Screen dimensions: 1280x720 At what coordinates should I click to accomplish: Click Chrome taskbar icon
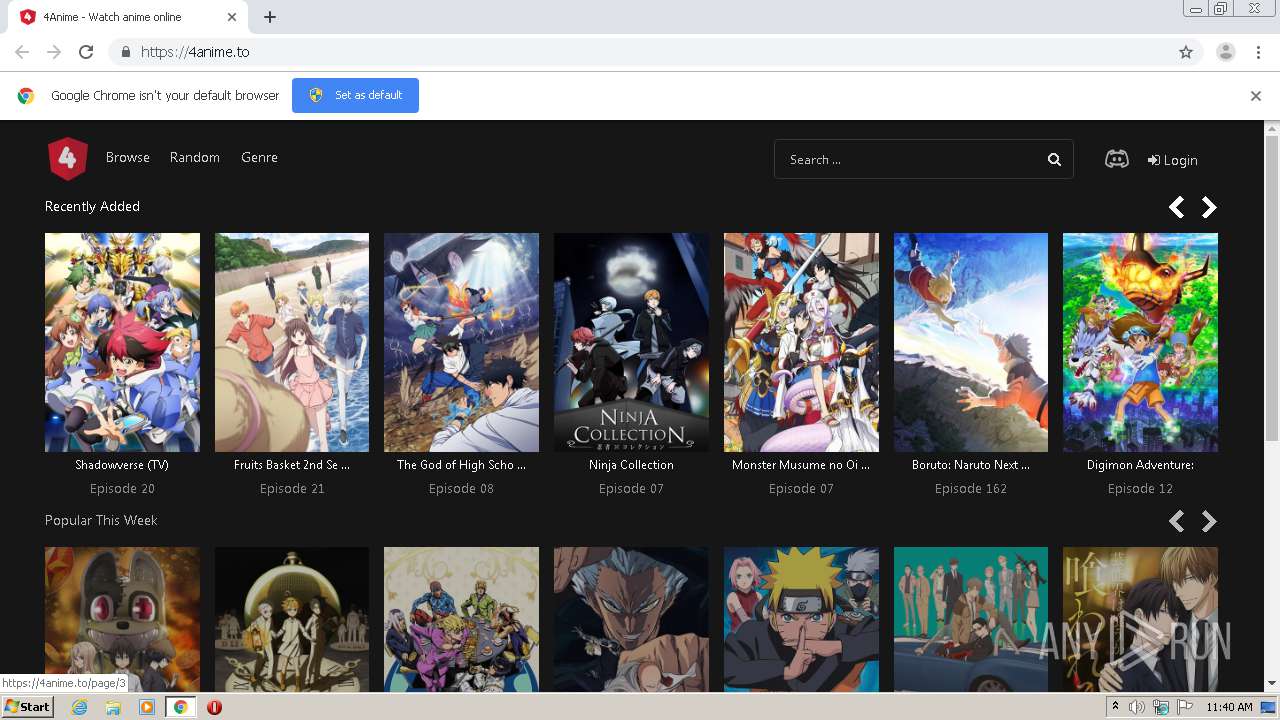(x=180, y=707)
